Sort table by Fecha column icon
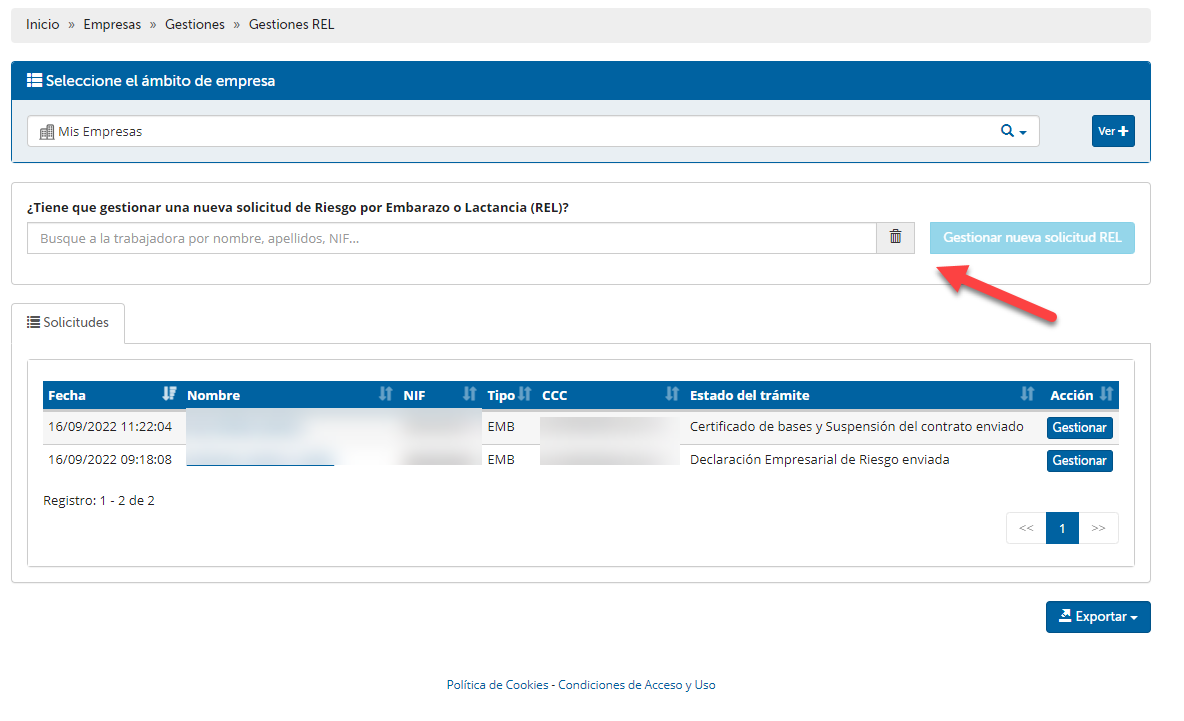The image size is (1184, 721). click(169, 395)
